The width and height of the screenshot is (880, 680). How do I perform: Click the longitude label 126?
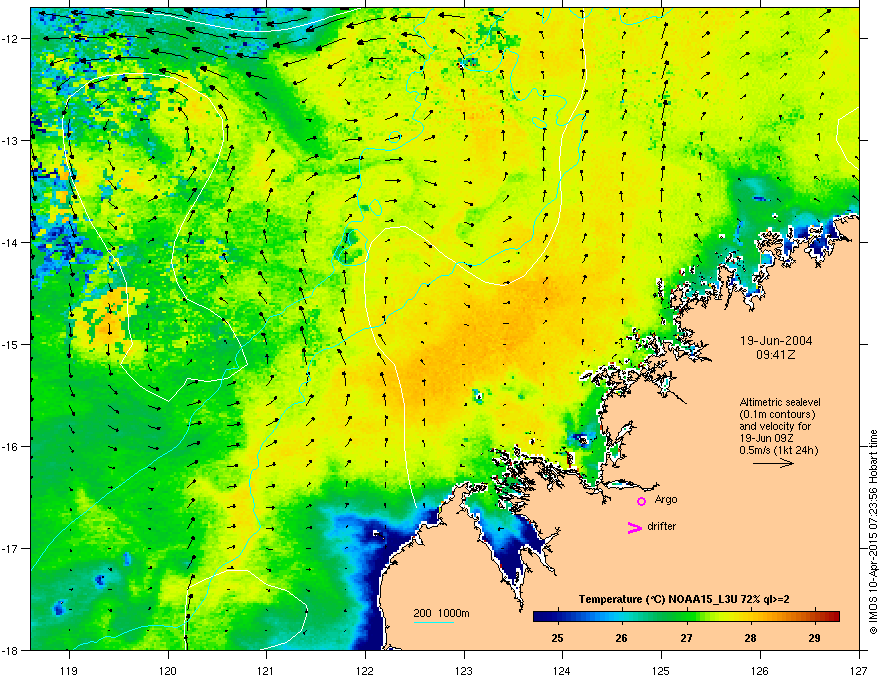(760, 670)
